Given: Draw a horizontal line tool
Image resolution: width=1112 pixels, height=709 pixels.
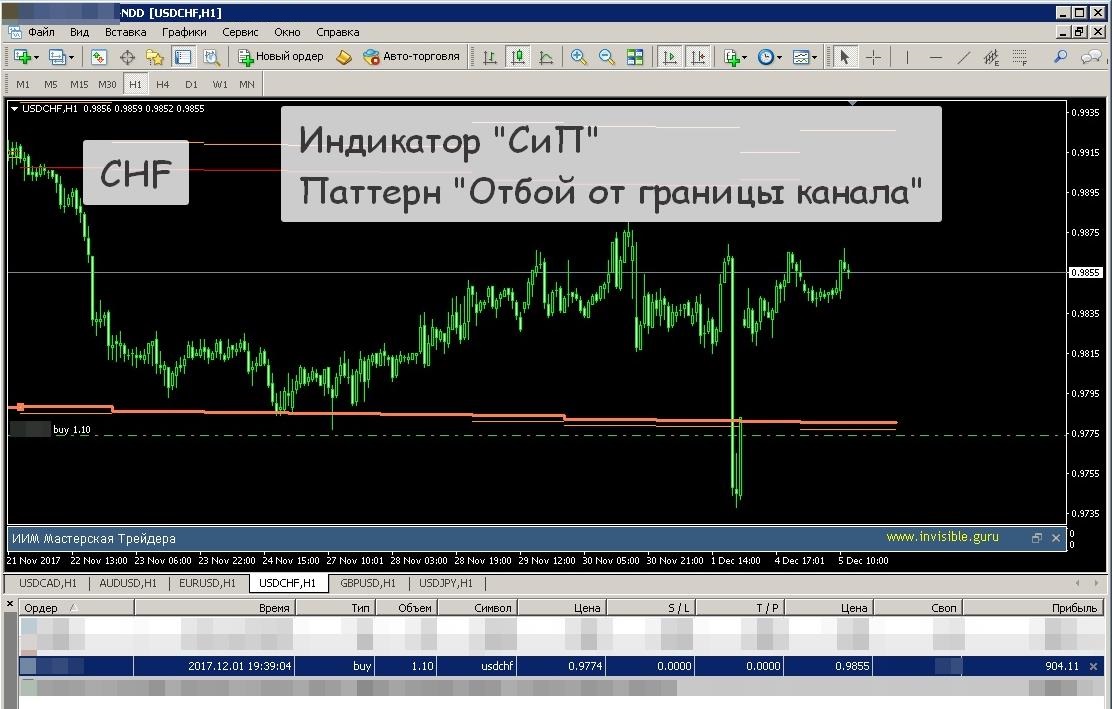Looking at the screenshot, I should click(935, 57).
